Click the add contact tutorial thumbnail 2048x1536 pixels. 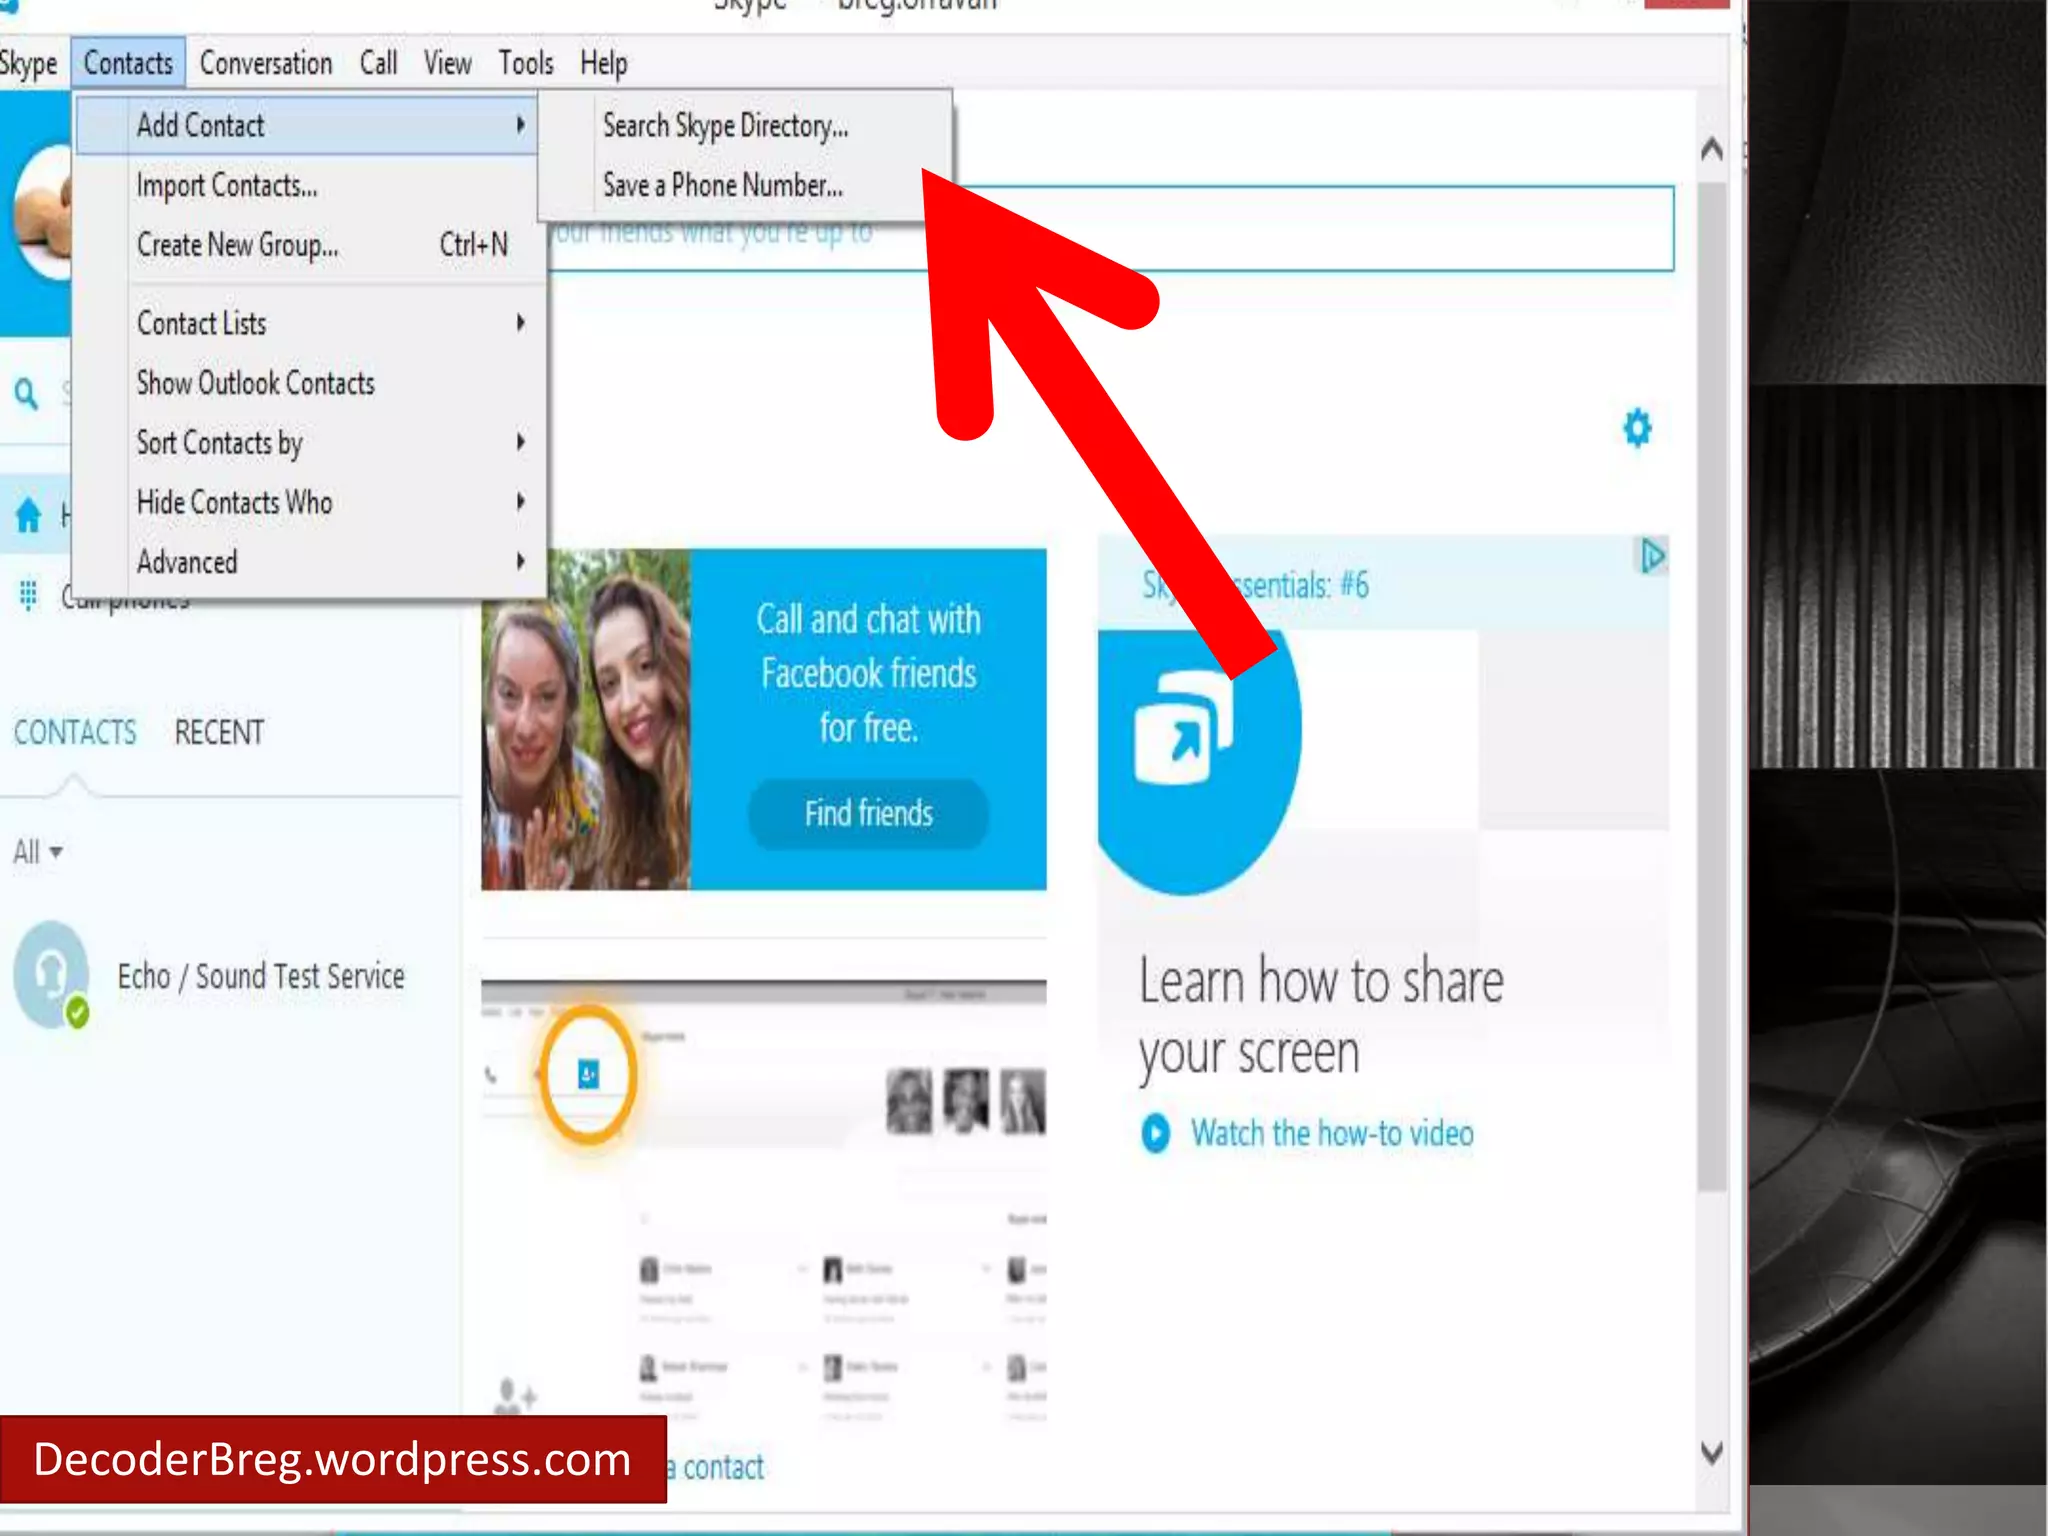coord(764,1200)
